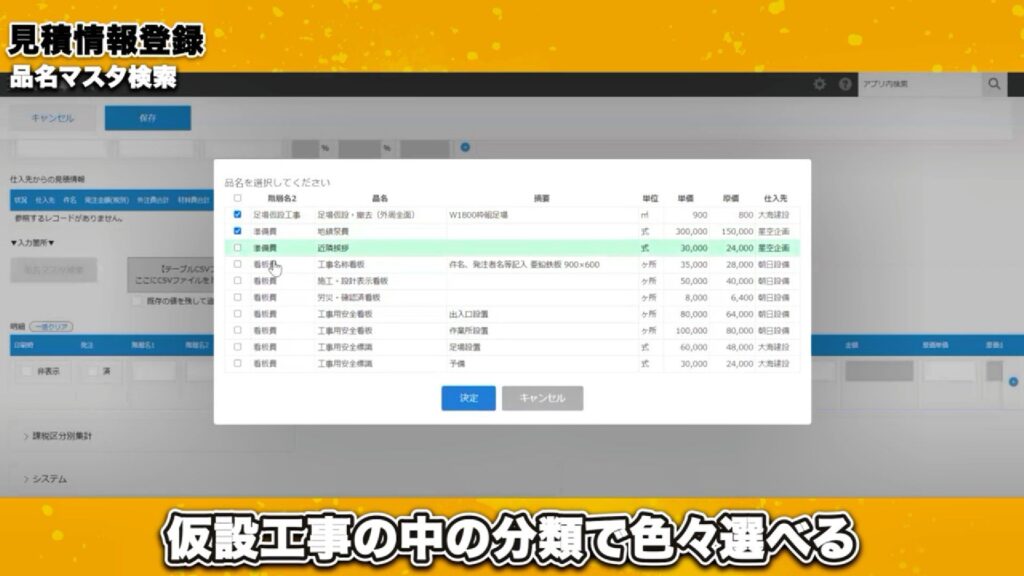
Task: Check the 近隣挨拶 row checkbox
Action: [x=237, y=248]
